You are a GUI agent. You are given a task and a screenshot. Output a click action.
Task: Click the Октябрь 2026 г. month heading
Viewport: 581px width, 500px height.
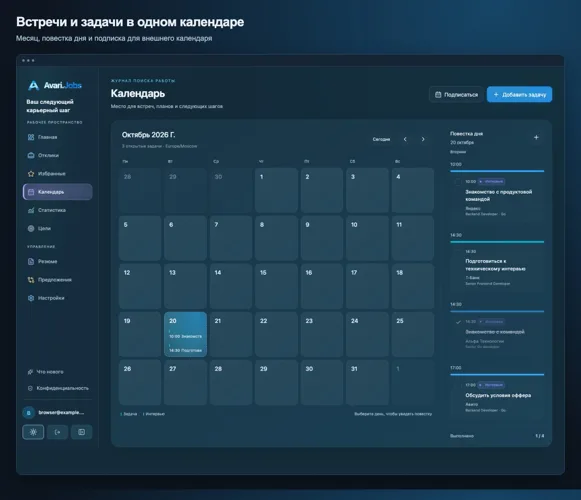[148, 135]
